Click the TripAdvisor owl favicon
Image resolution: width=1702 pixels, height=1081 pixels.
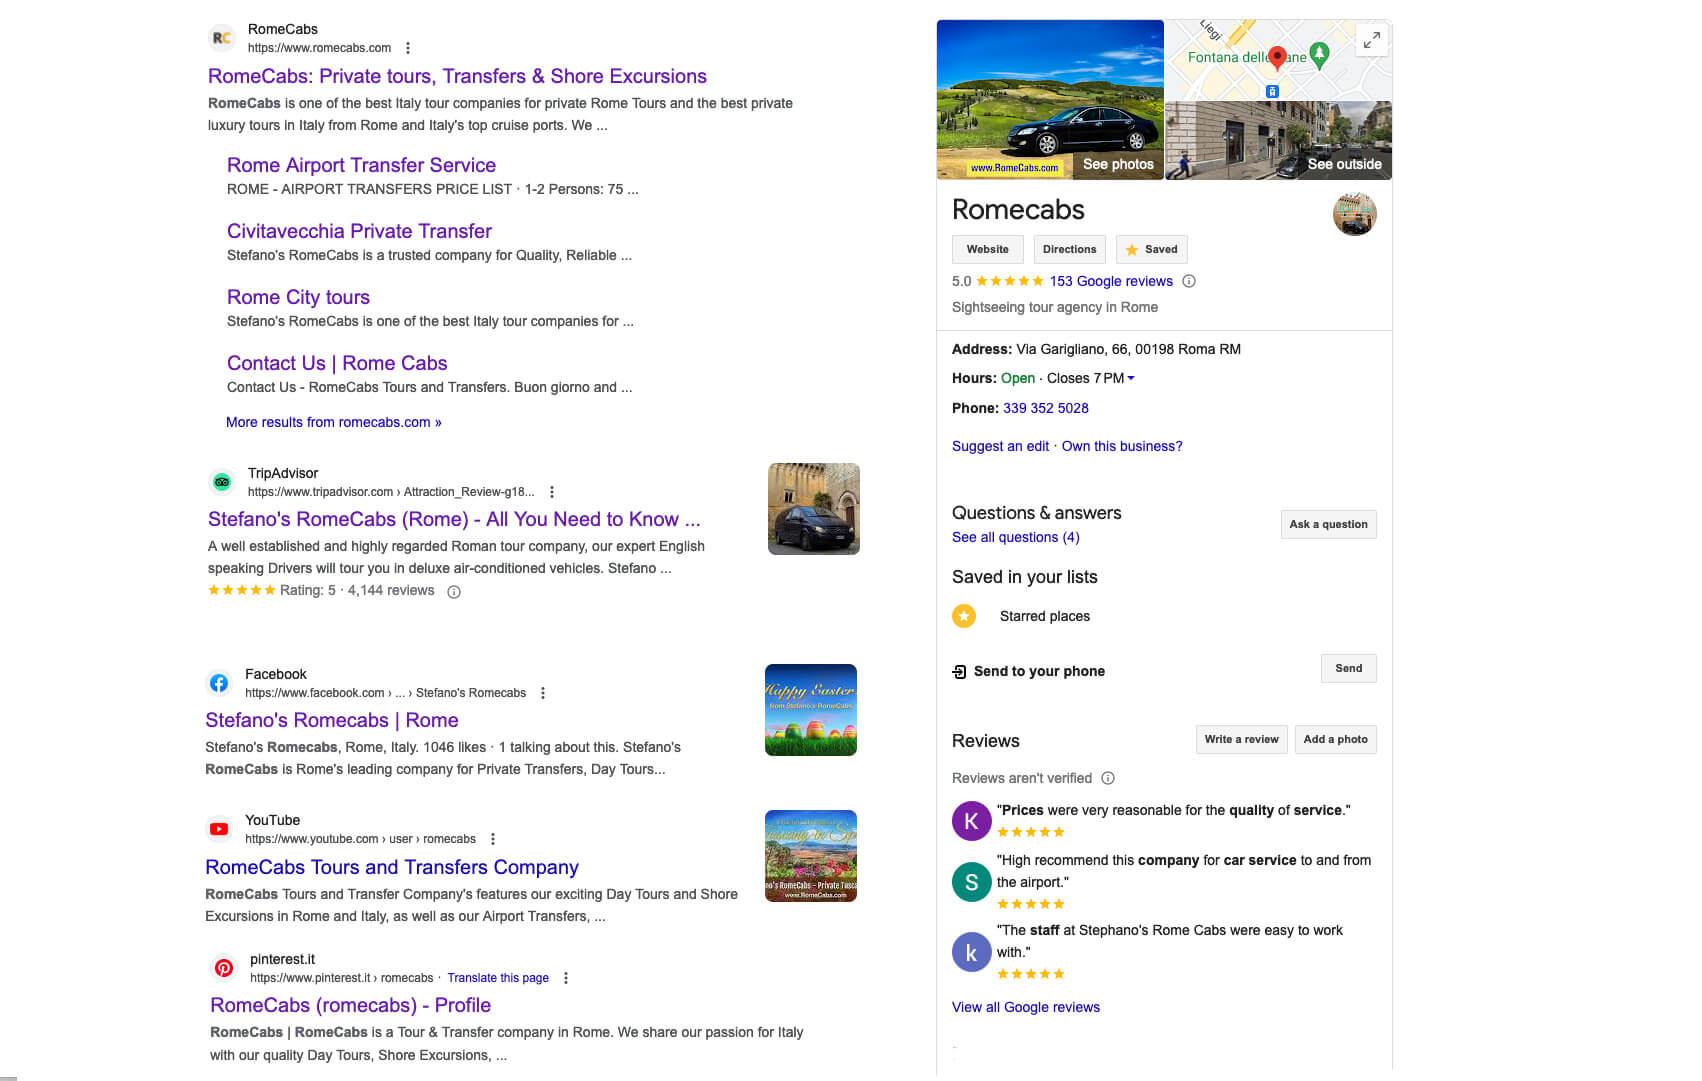tap(222, 482)
